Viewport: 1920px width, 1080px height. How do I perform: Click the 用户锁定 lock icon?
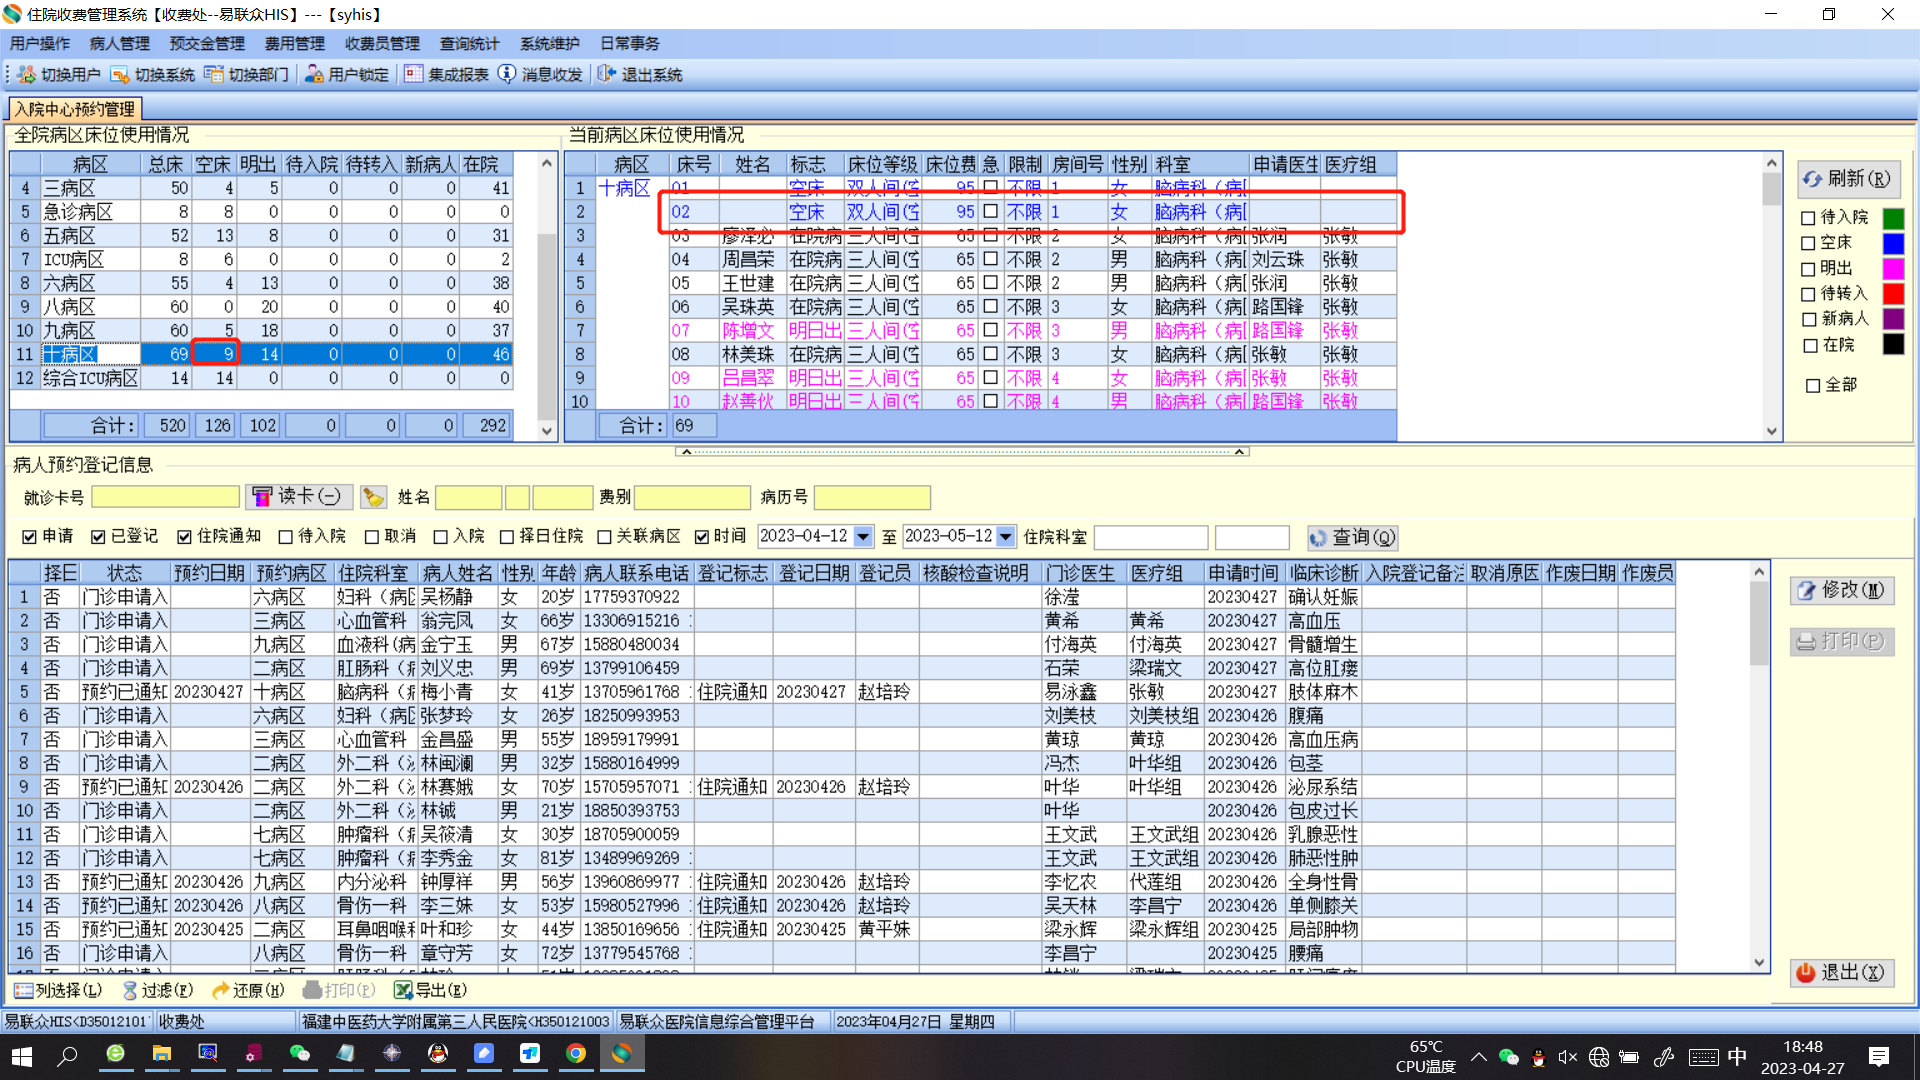coord(314,75)
